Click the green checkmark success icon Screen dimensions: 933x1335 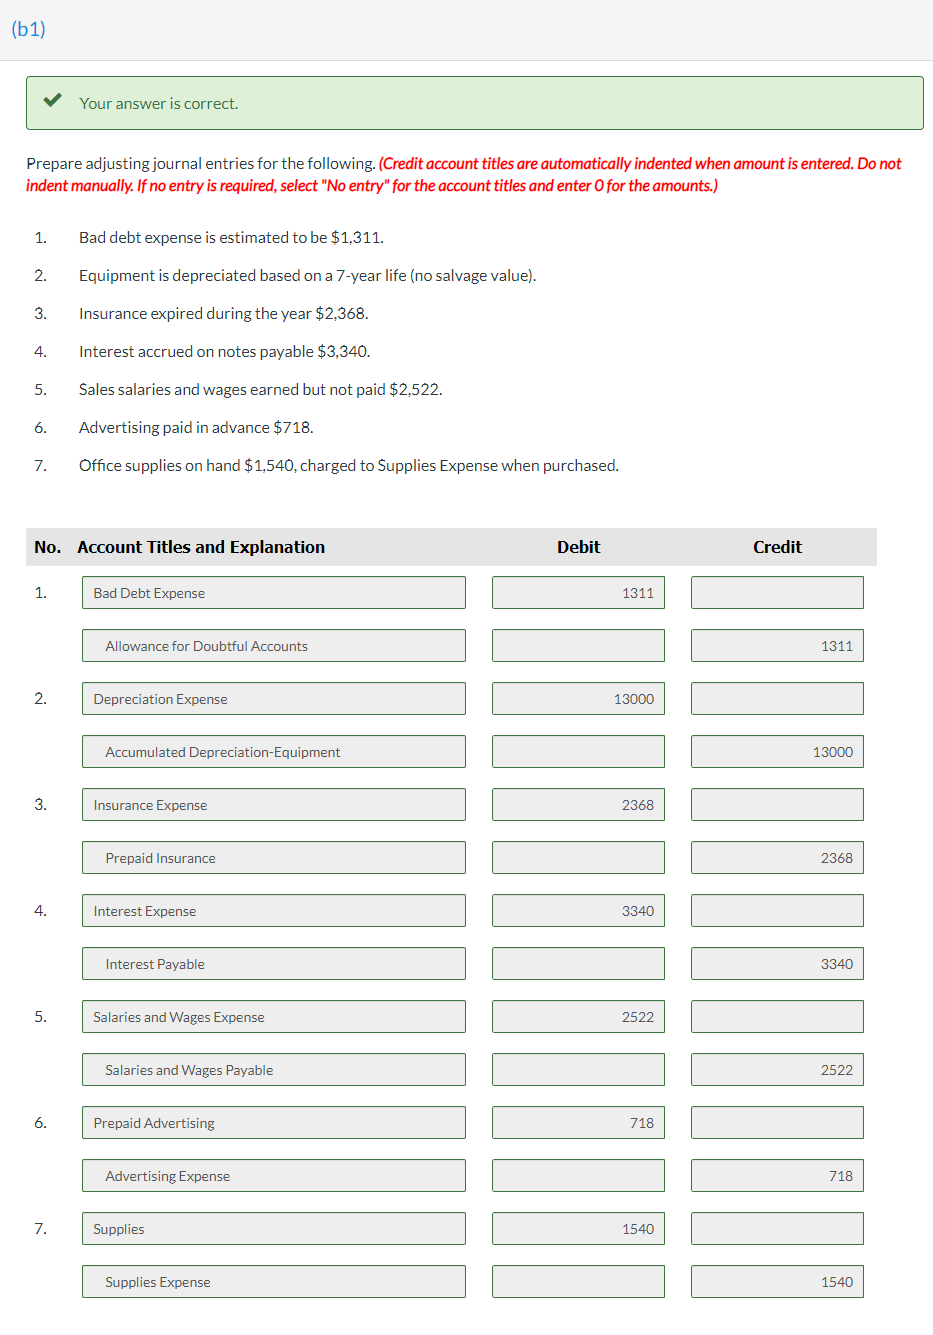(53, 102)
